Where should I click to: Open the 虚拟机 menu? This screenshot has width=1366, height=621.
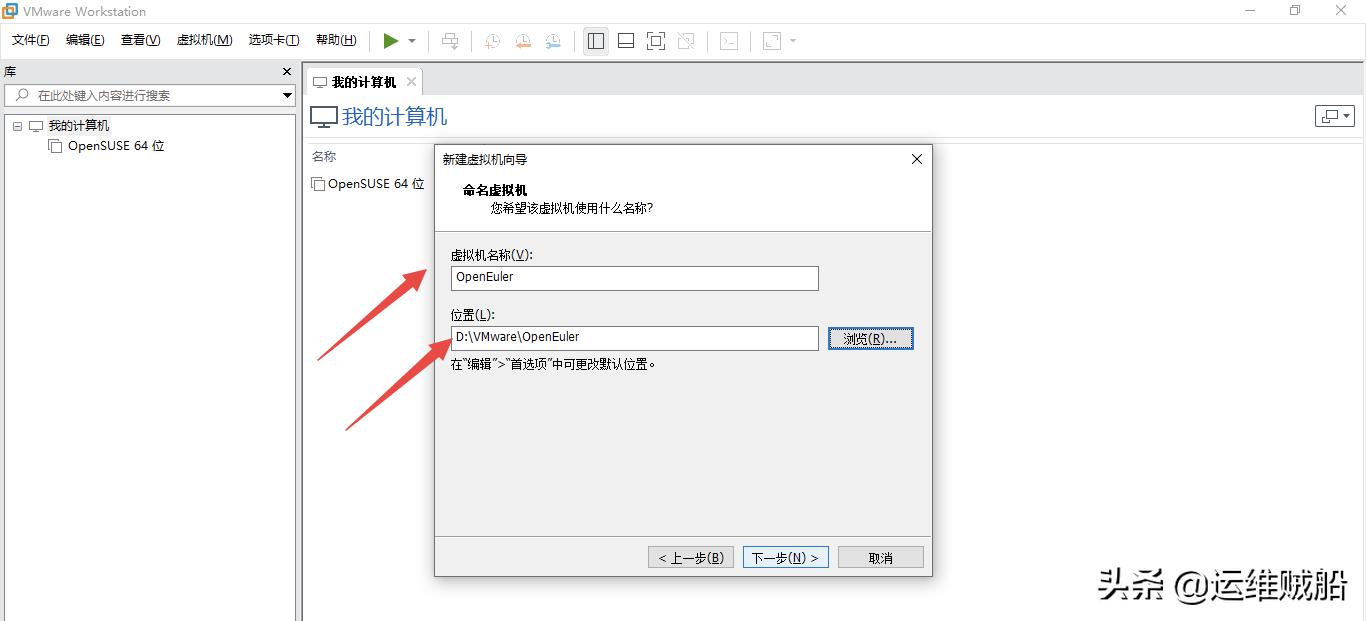click(204, 39)
